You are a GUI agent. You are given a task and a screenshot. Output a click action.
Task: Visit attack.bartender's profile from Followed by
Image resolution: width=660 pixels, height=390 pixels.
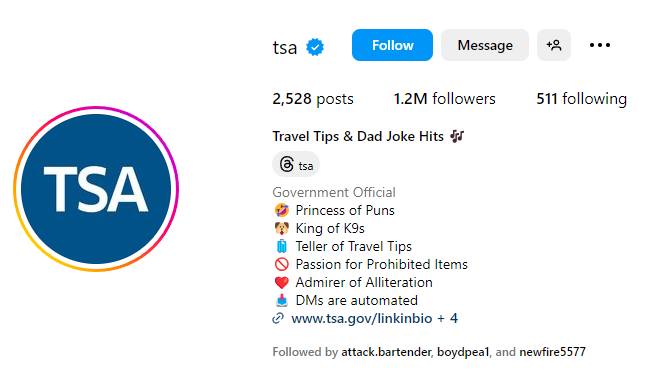[386, 352]
